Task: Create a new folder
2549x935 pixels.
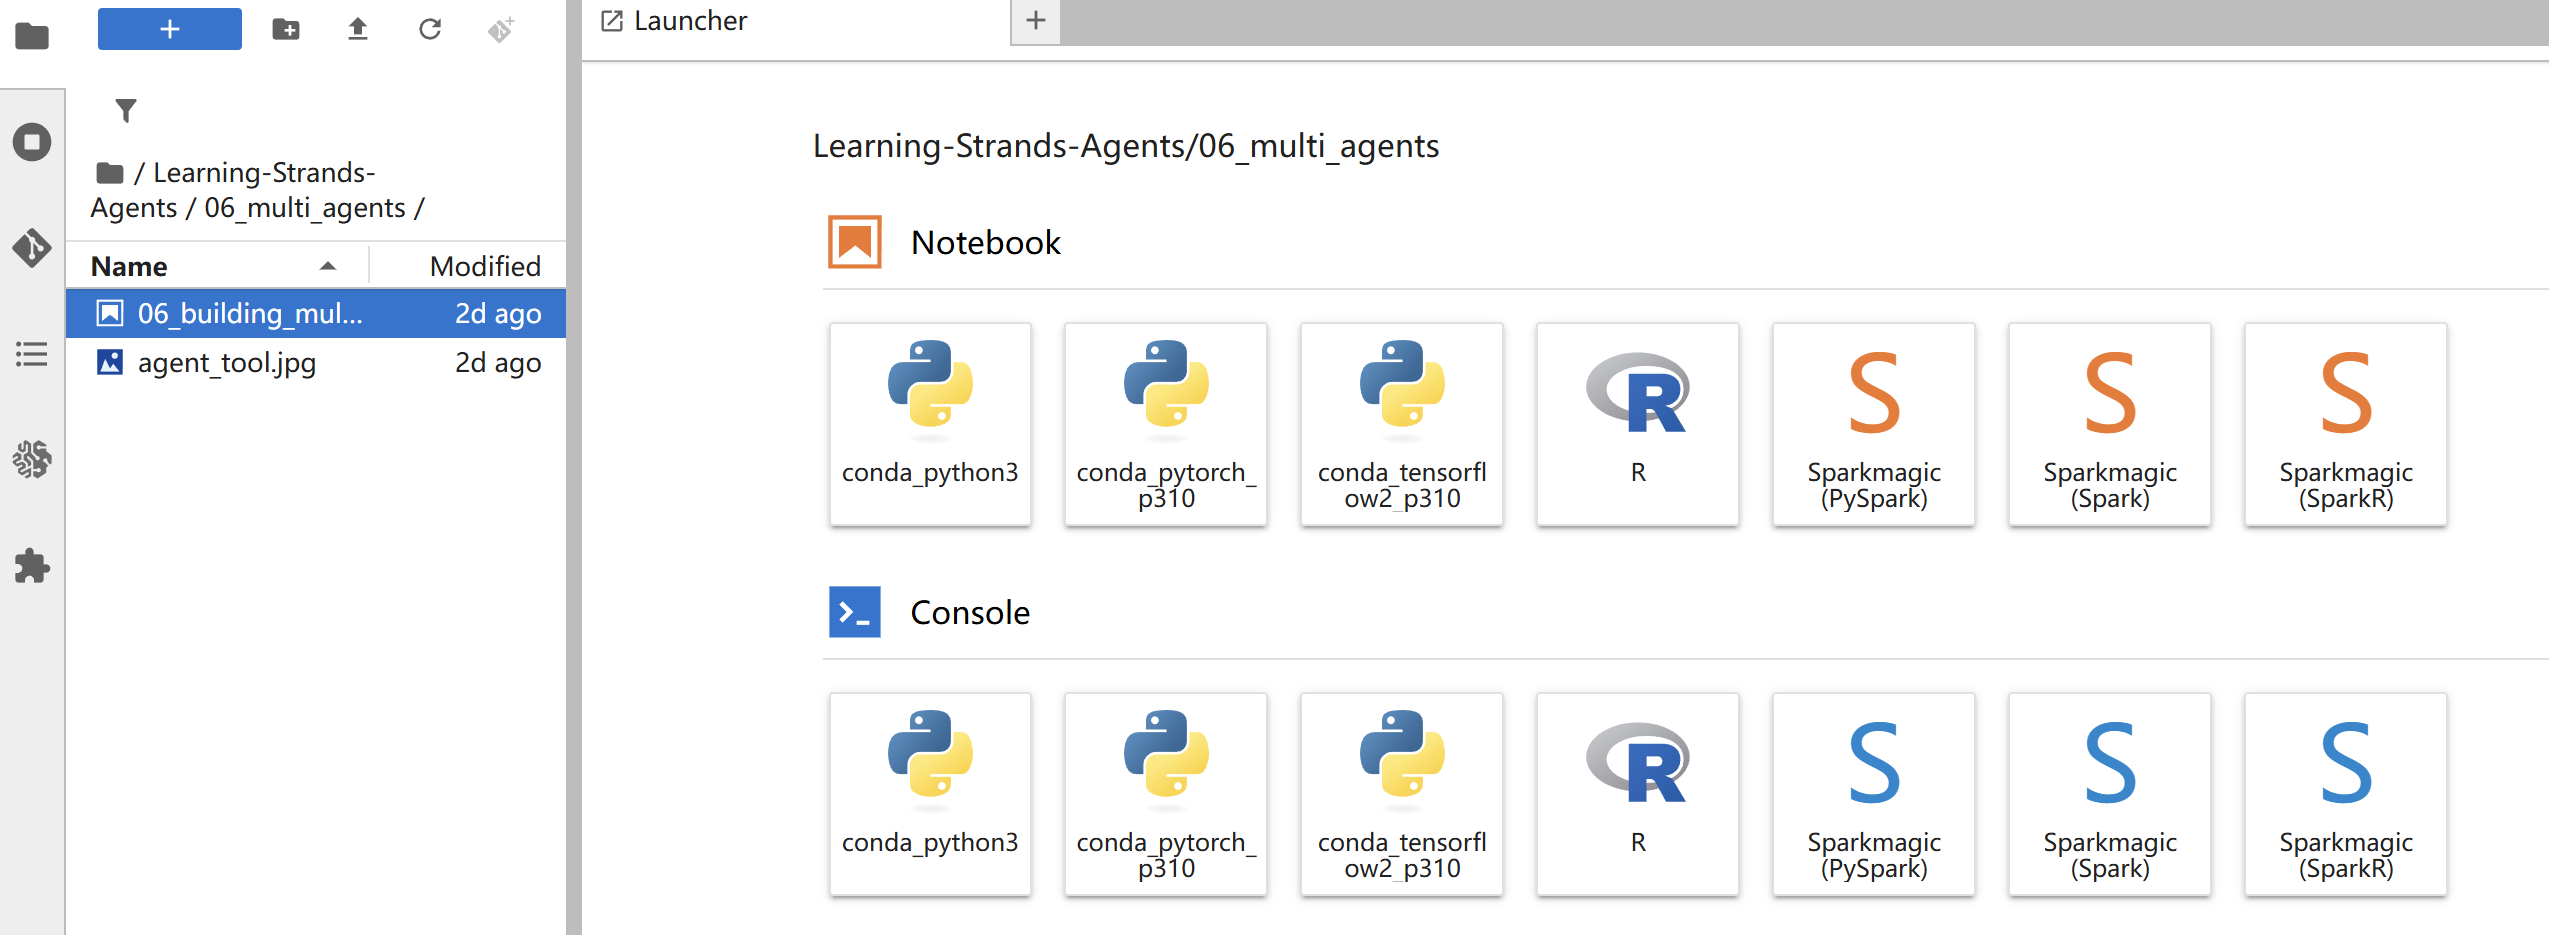Action: (286, 29)
